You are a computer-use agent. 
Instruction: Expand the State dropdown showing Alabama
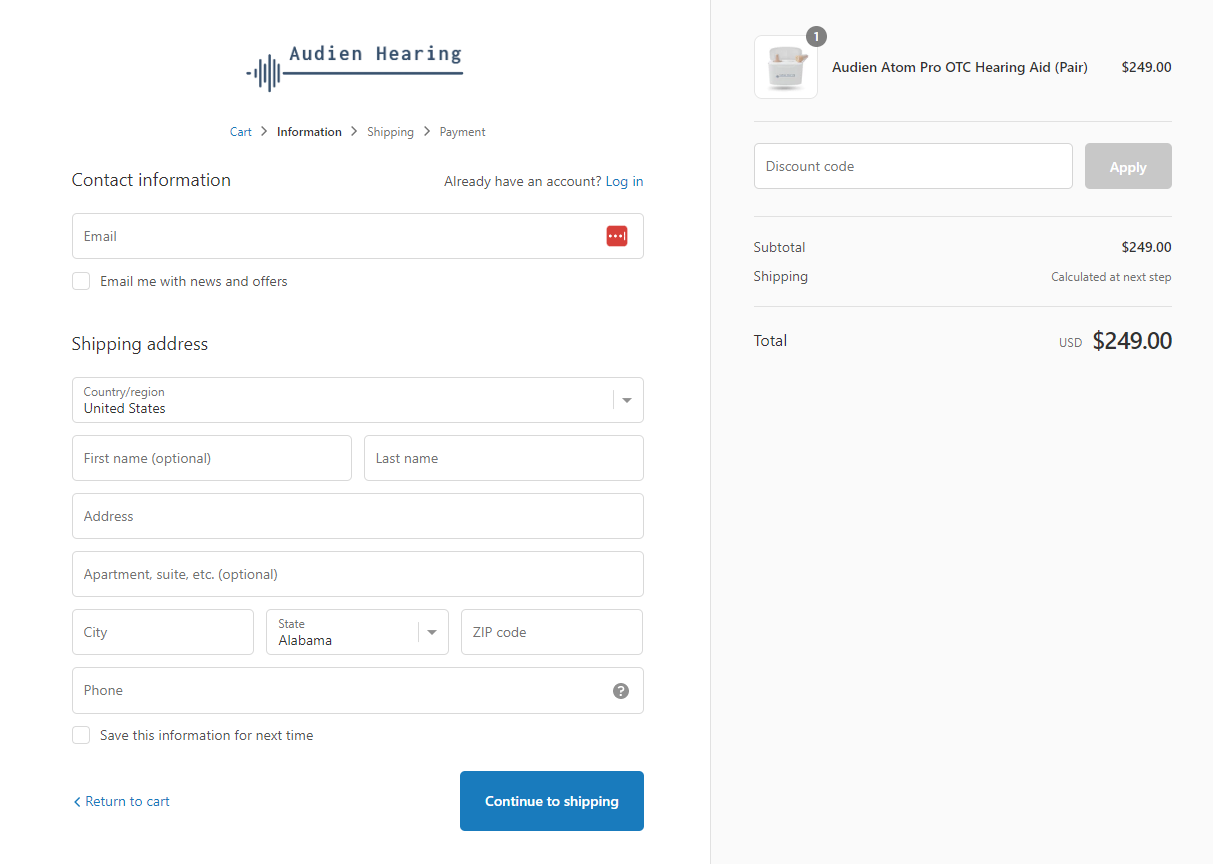tap(357, 632)
